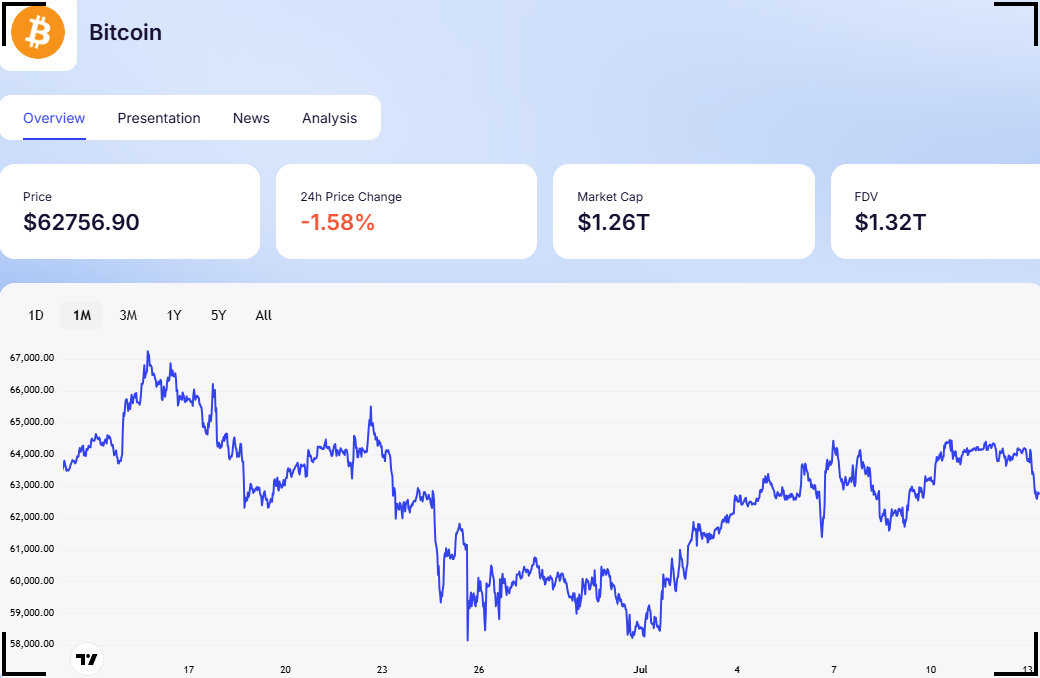Open the Presentation tab

pyautogui.click(x=159, y=118)
